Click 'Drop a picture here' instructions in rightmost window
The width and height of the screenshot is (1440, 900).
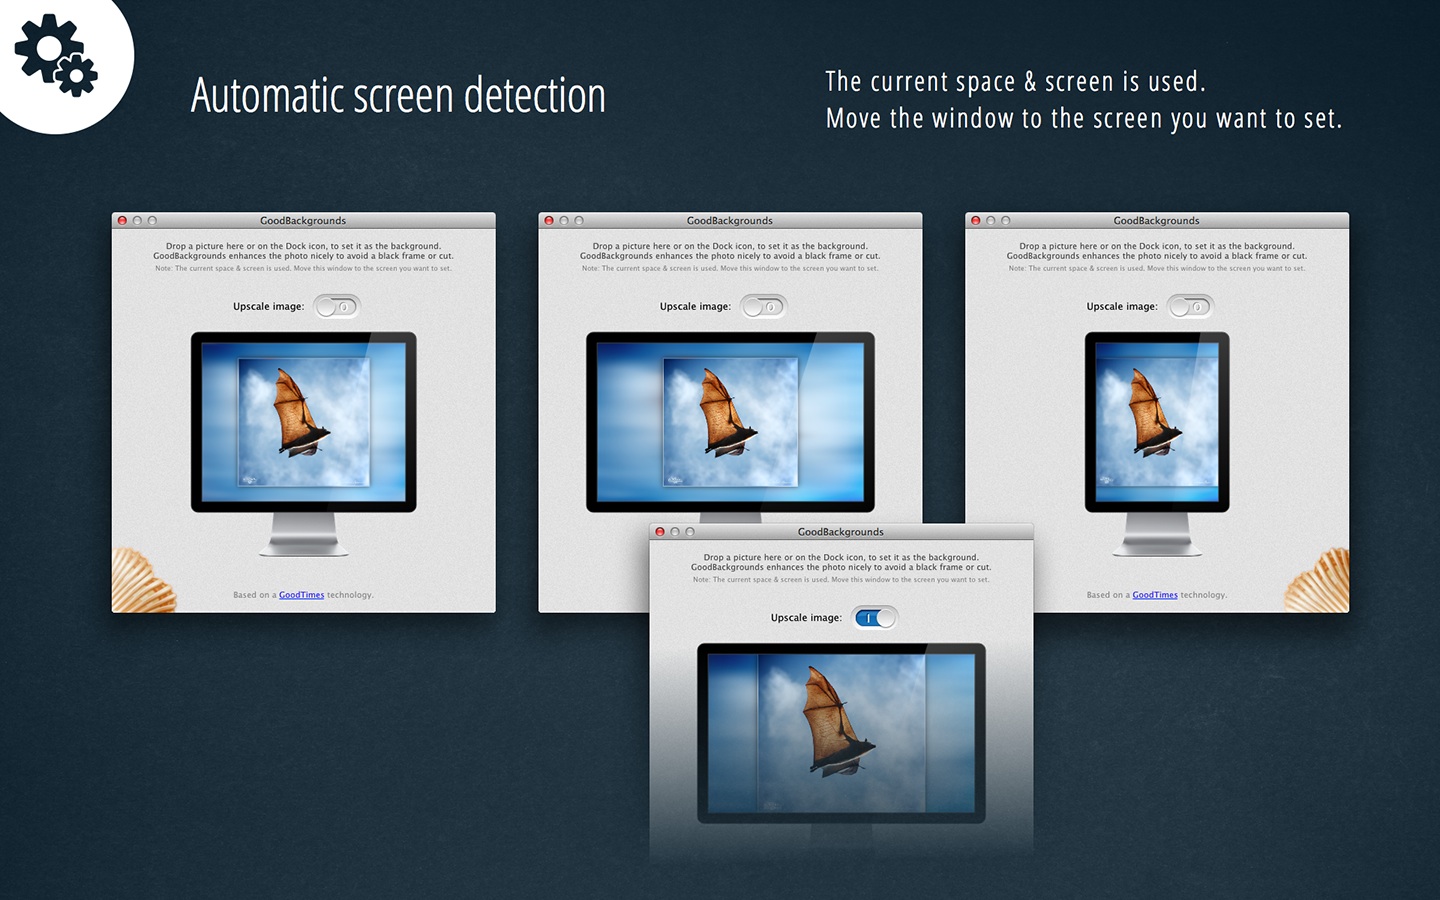(x=1157, y=251)
